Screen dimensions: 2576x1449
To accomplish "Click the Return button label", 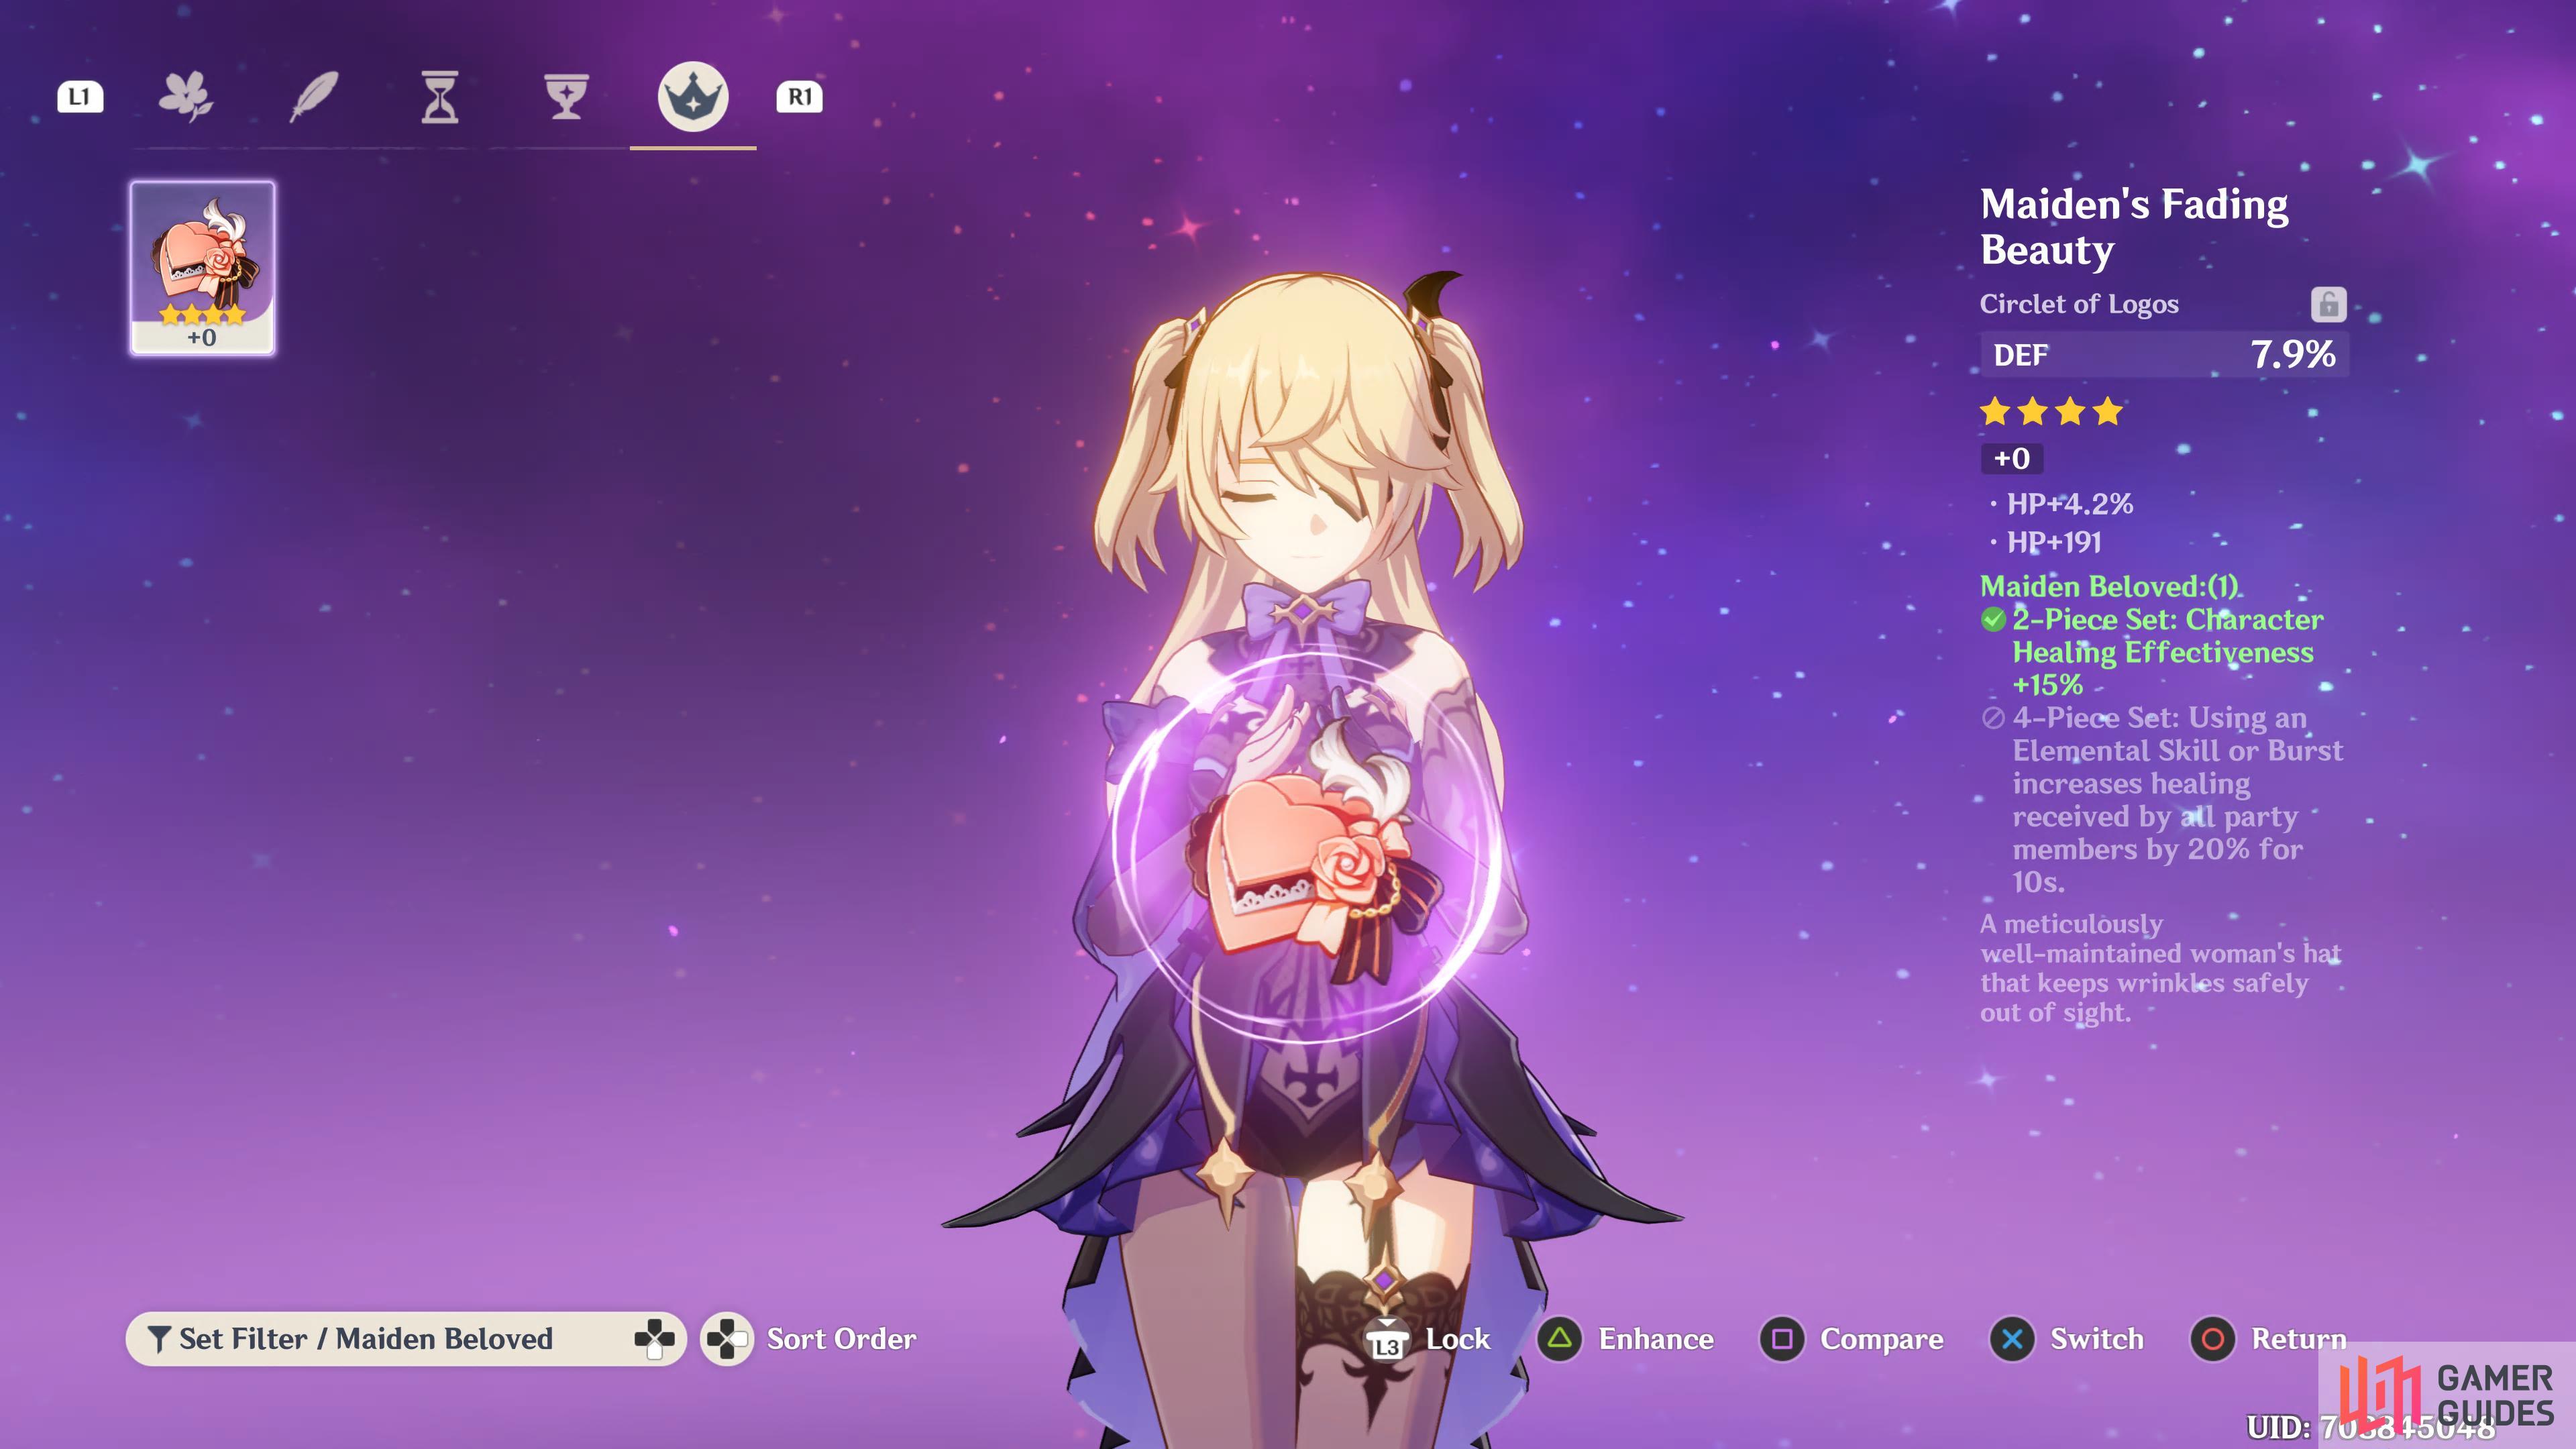I will (2298, 1339).
